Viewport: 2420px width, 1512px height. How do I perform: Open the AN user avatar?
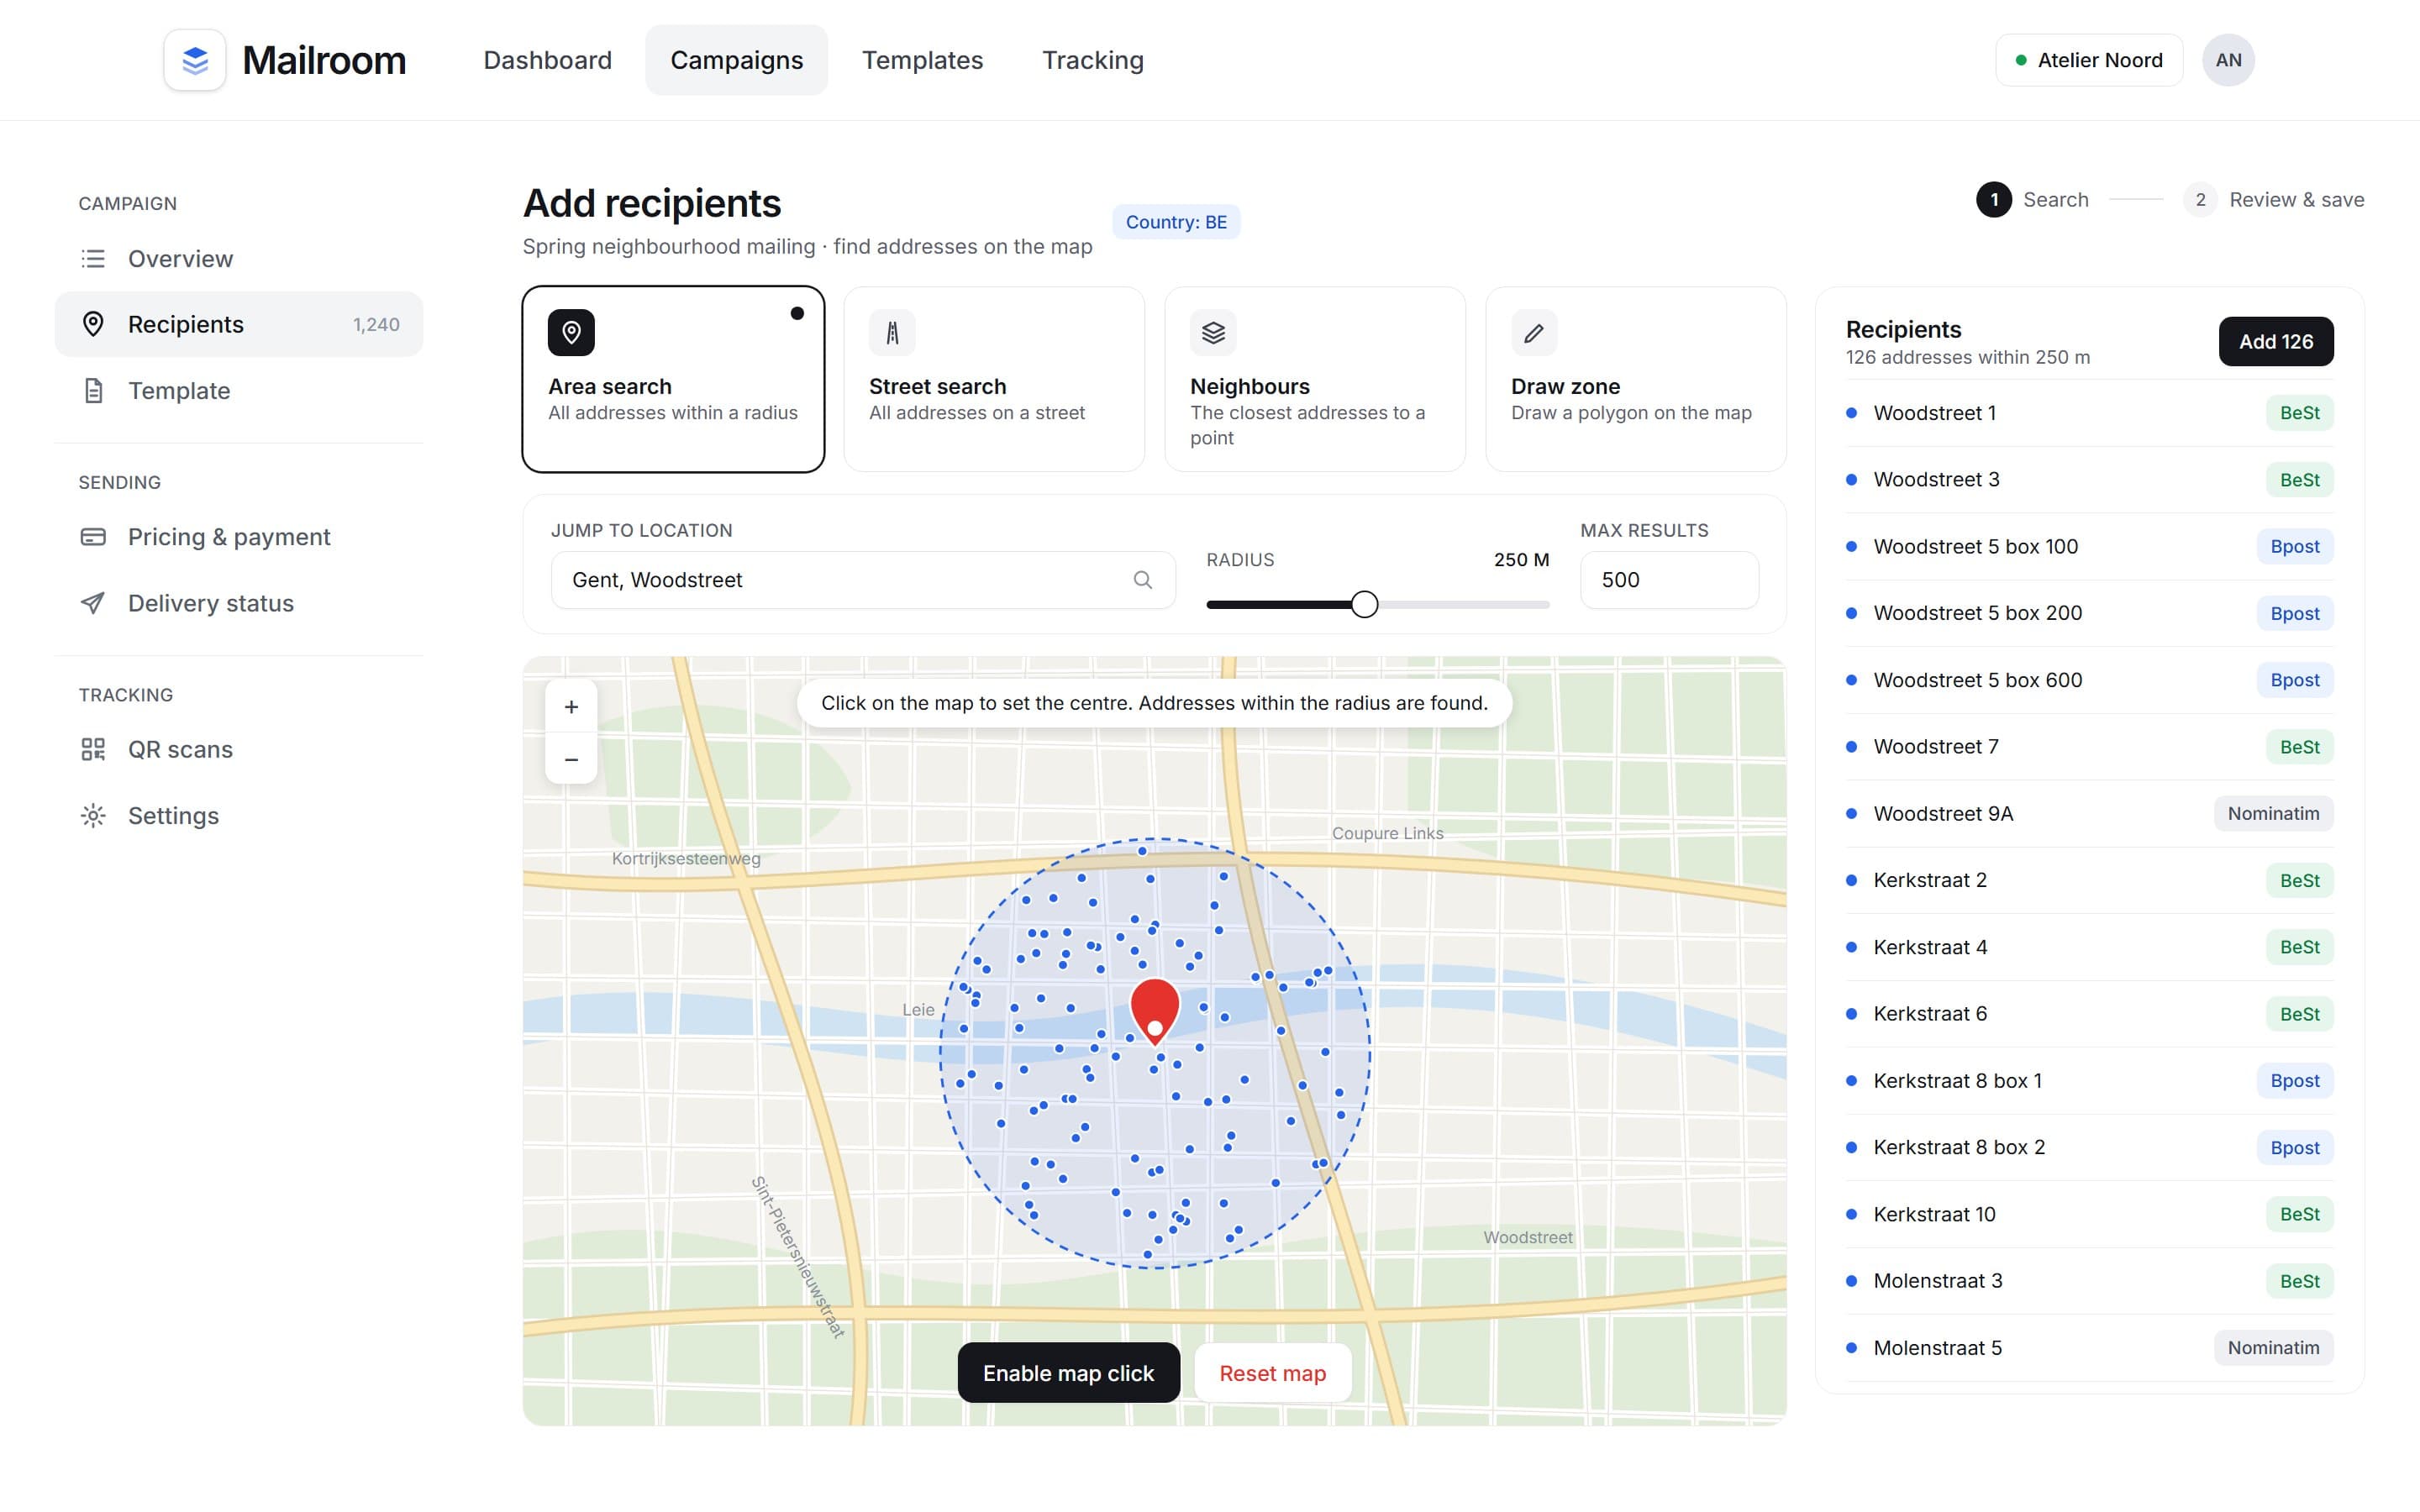(x=2228, y=60)
